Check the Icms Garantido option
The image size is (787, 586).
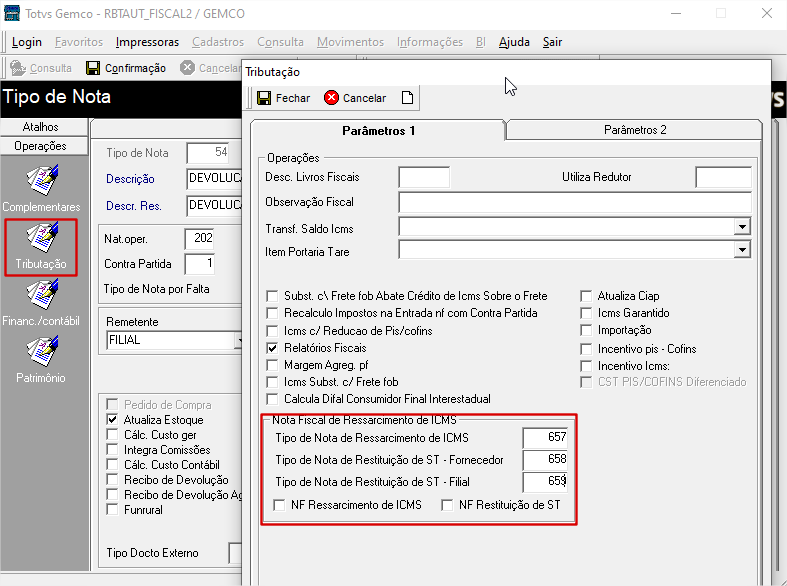click(x=586, y=313)
